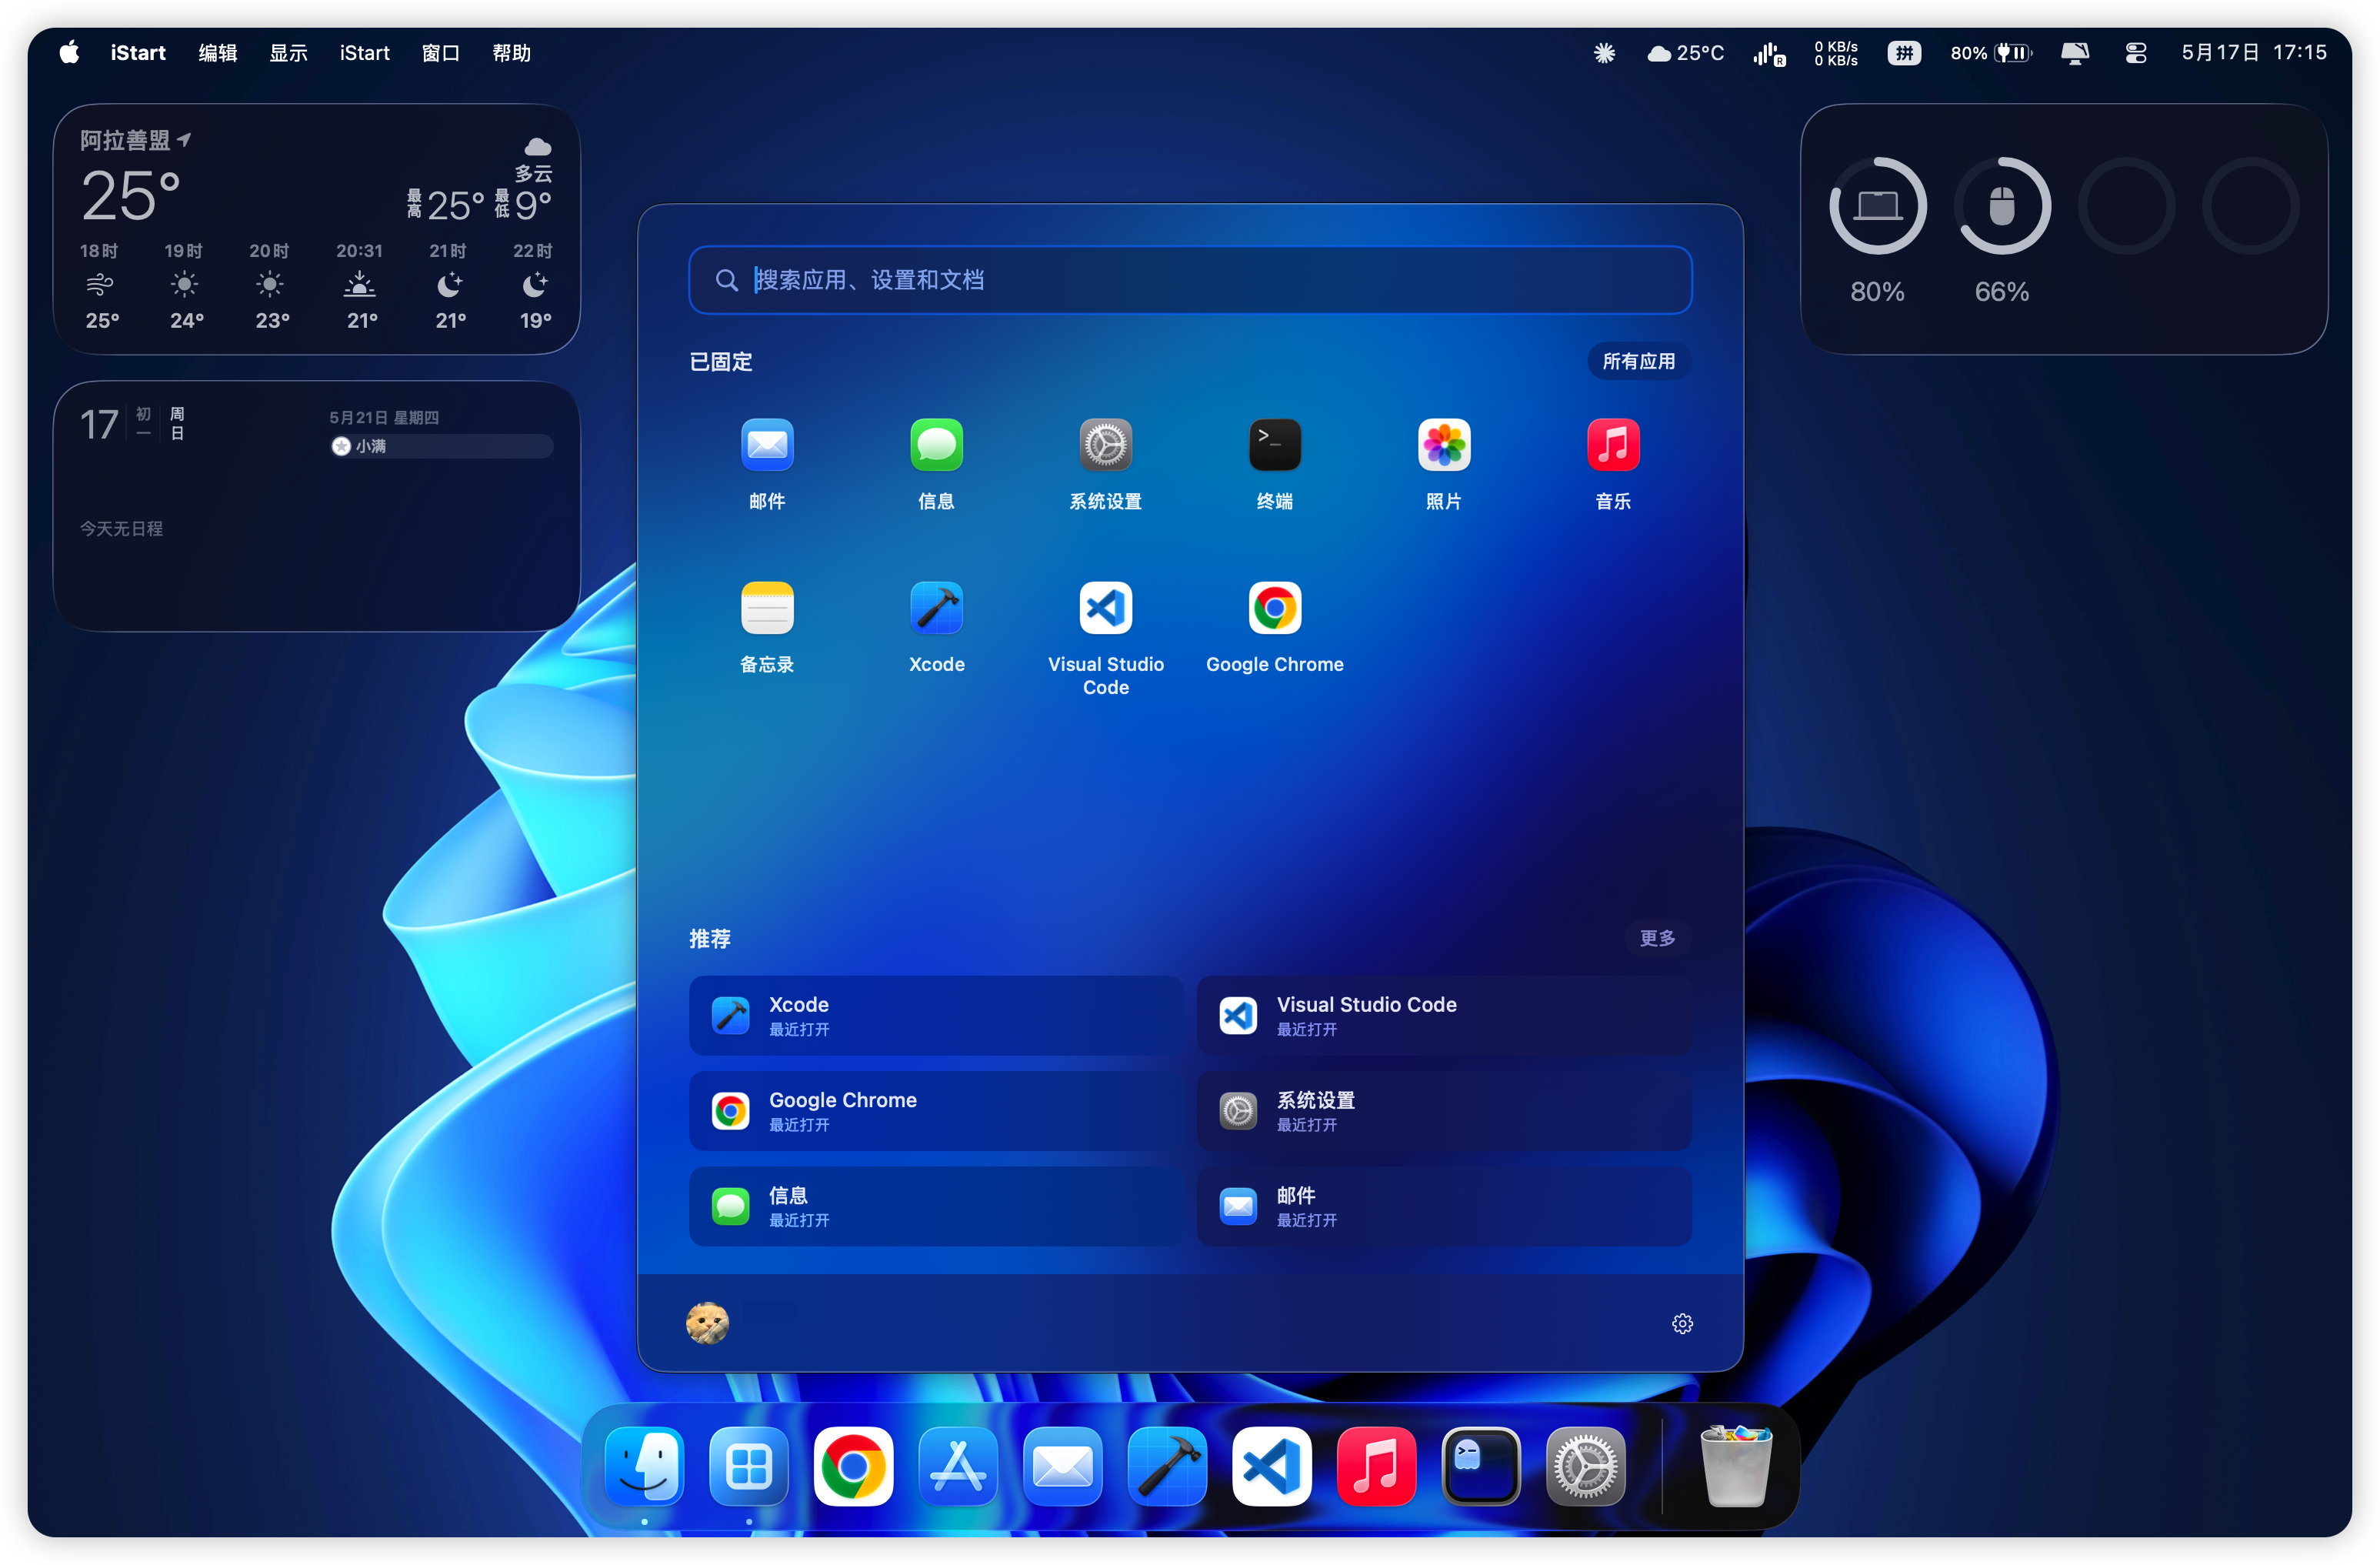The height and width of the screenshot is (1565, 2380).
Task: Open recommended 系统设置 recent item
Action: click(x=1444, y=1111)
